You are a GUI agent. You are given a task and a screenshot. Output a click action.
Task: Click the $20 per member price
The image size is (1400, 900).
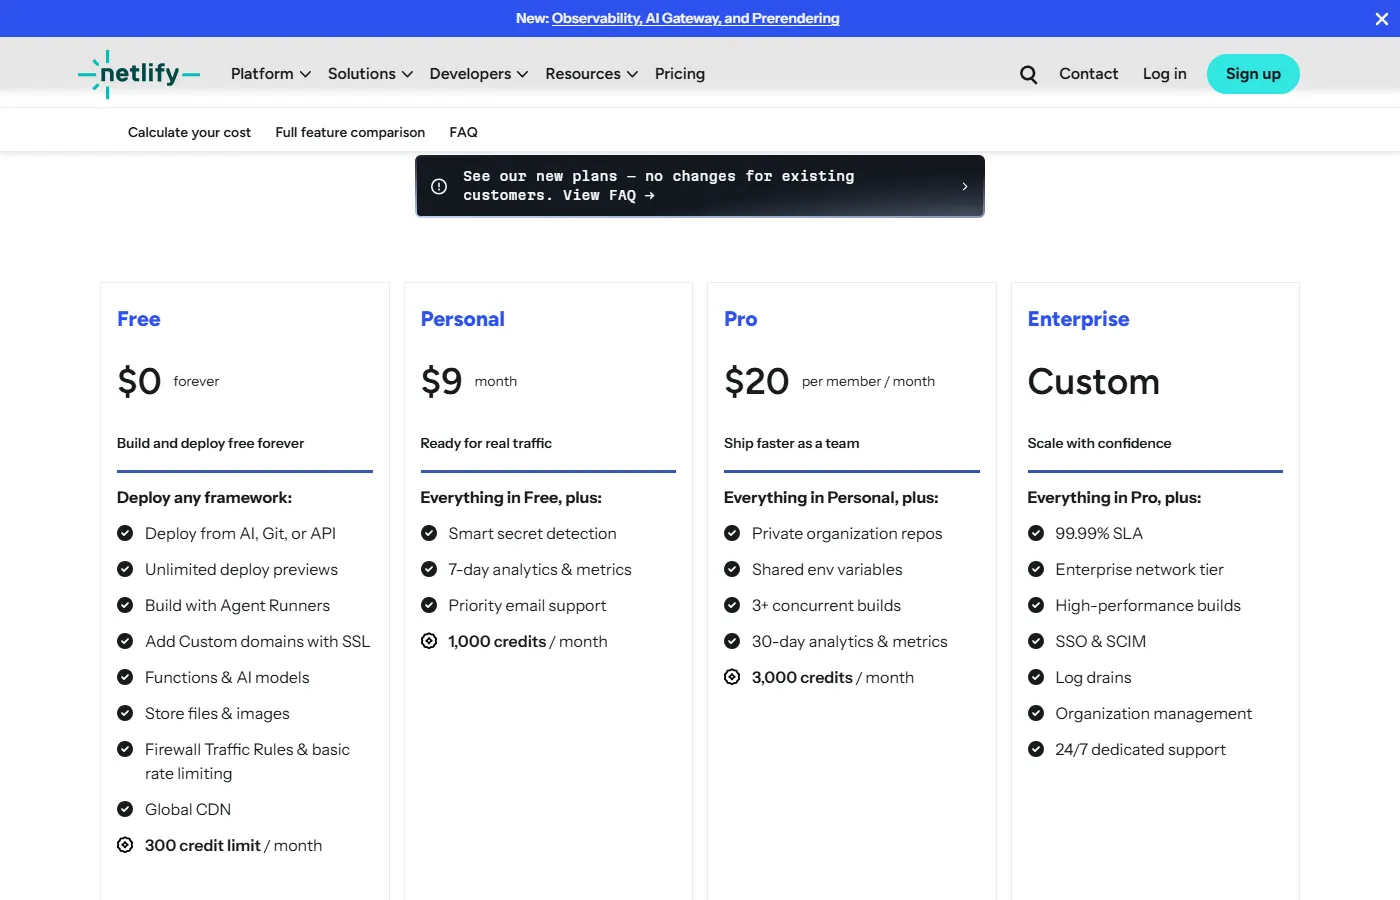(x=757, y=381)
